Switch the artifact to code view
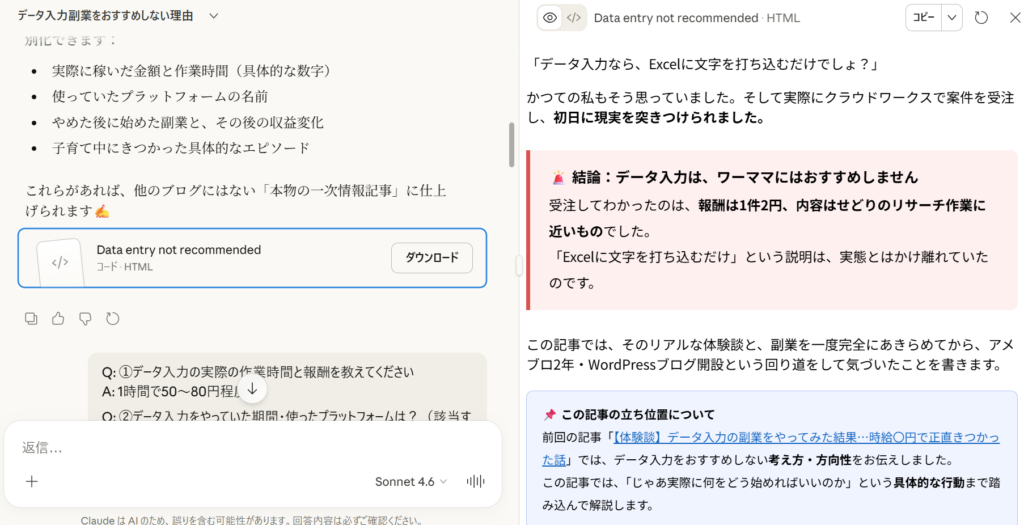 point(573,18)
